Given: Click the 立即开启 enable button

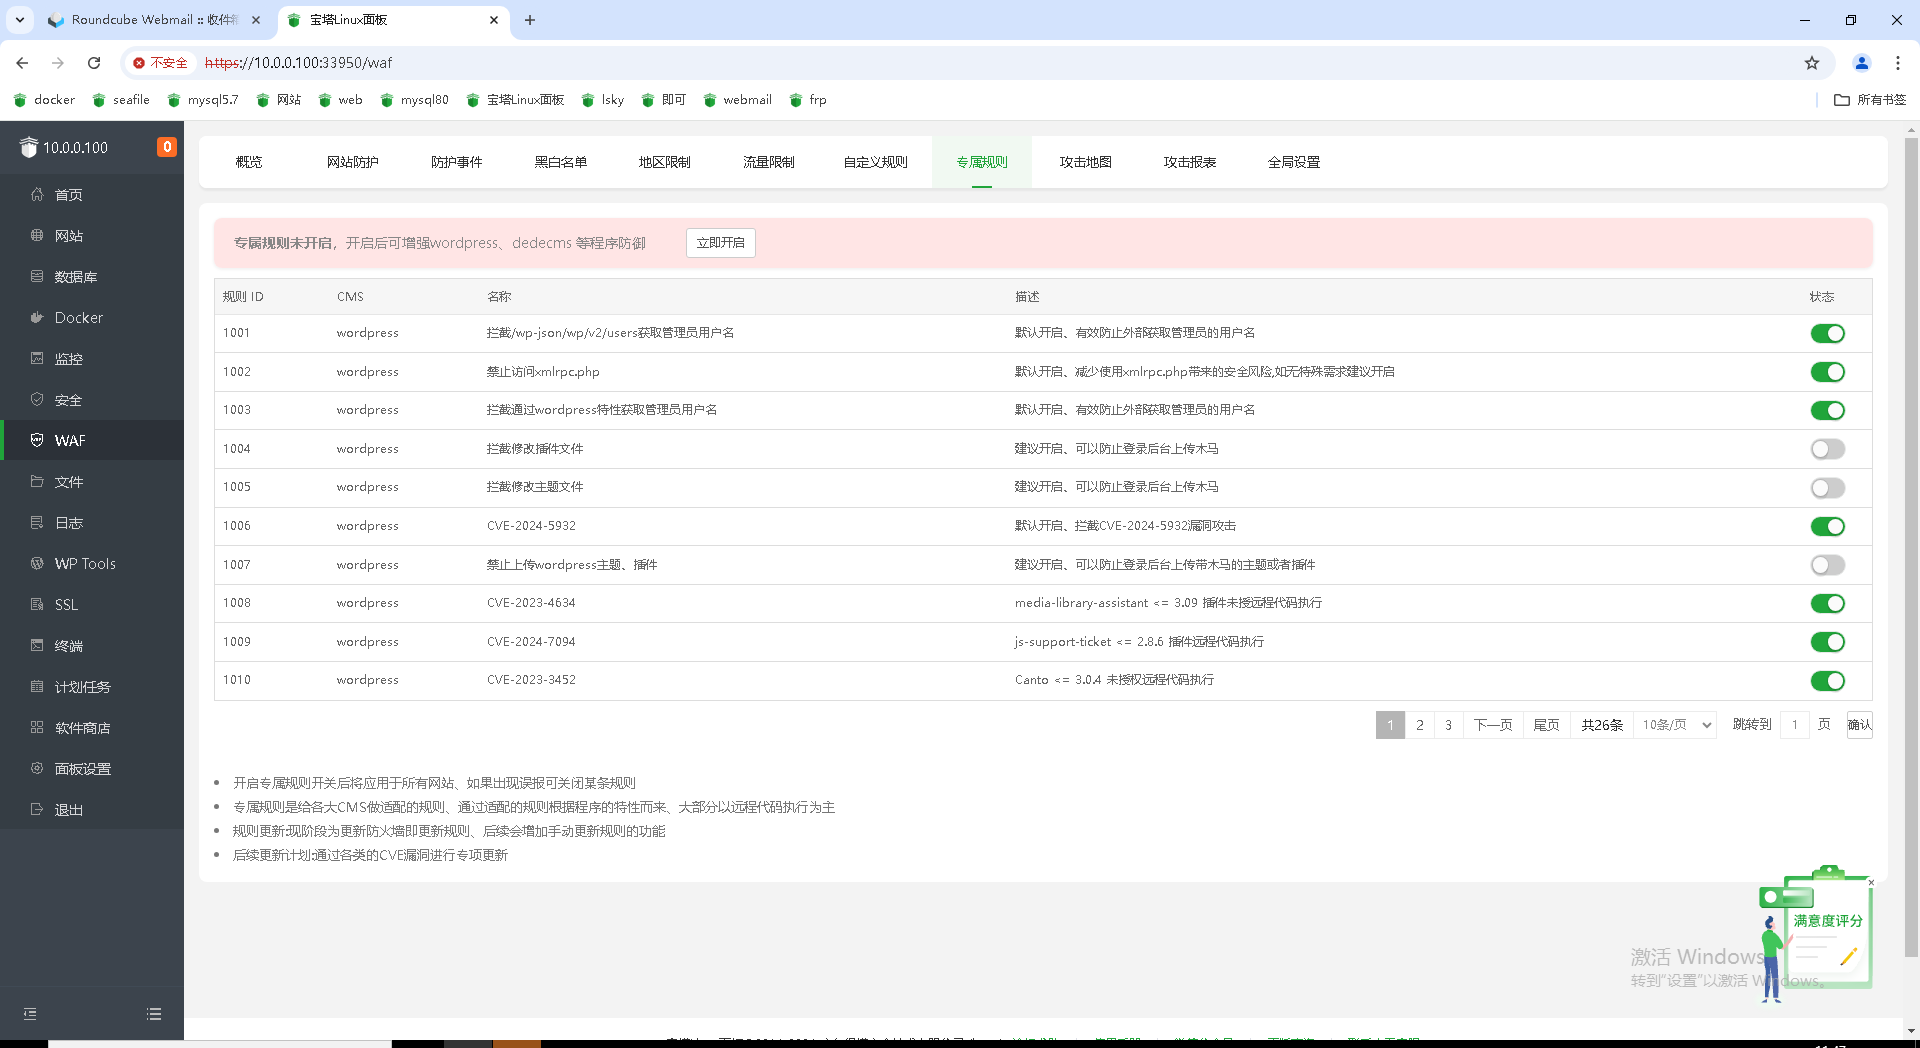Looking at the screenshot, I should tap(721, 243).
